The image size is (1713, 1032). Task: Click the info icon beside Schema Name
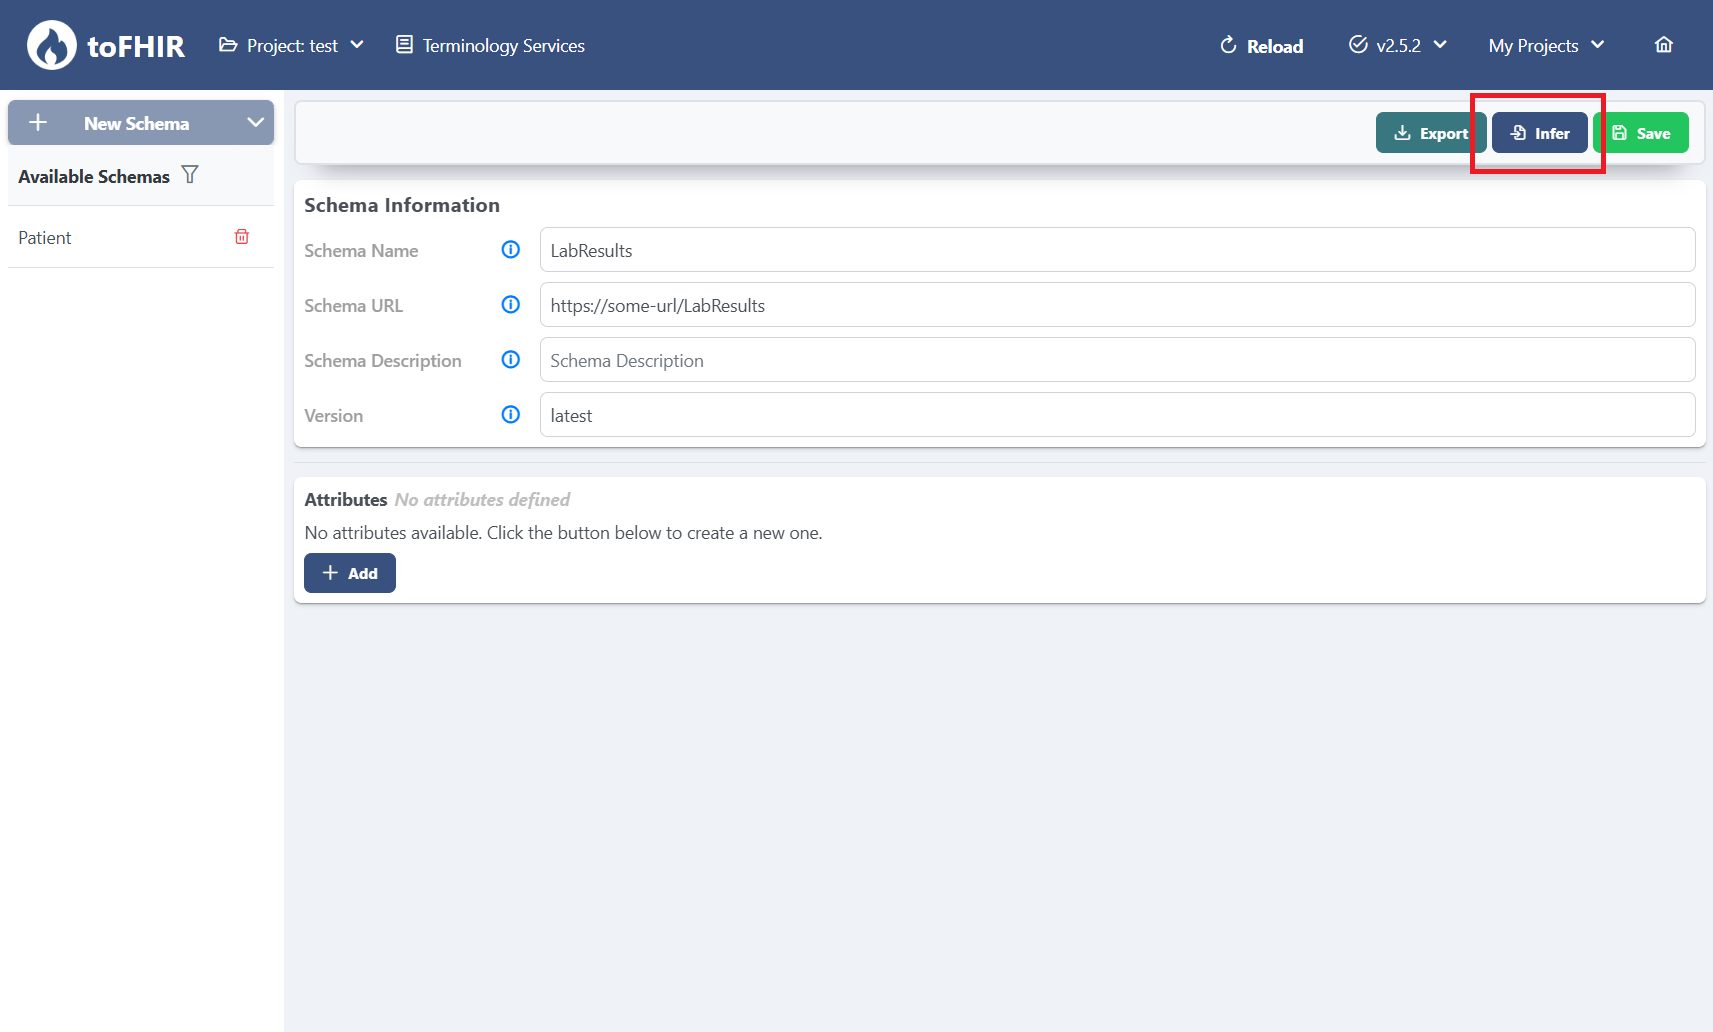coord(510,249)
